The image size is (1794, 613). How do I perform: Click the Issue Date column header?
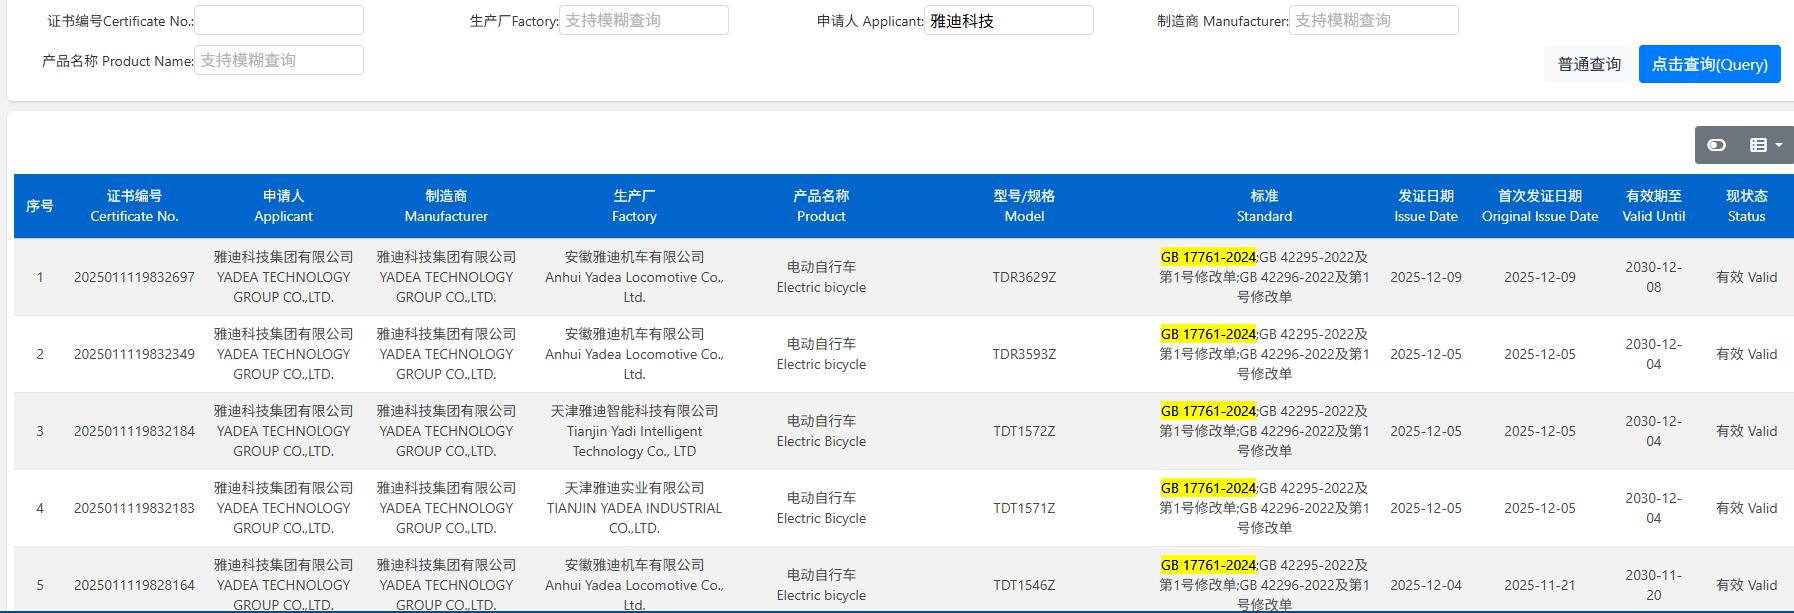[1425, 206]
